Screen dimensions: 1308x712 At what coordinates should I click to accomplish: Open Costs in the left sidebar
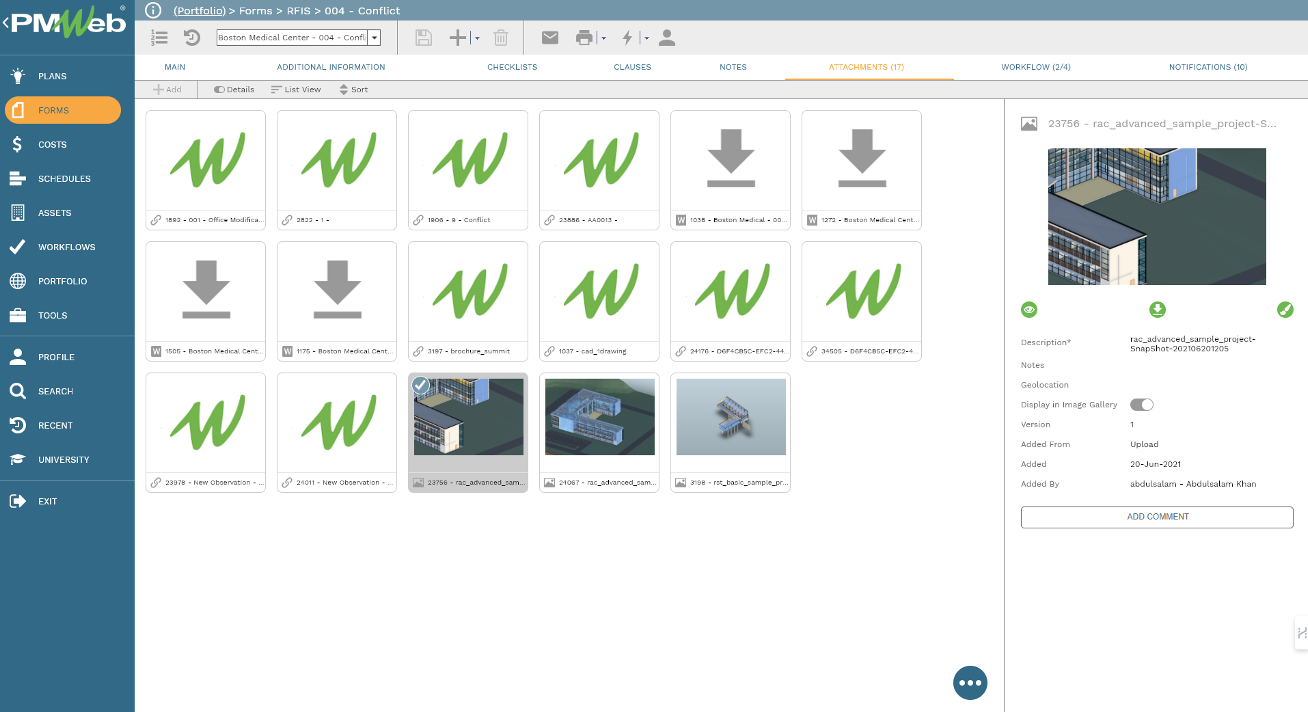point(67,145)
